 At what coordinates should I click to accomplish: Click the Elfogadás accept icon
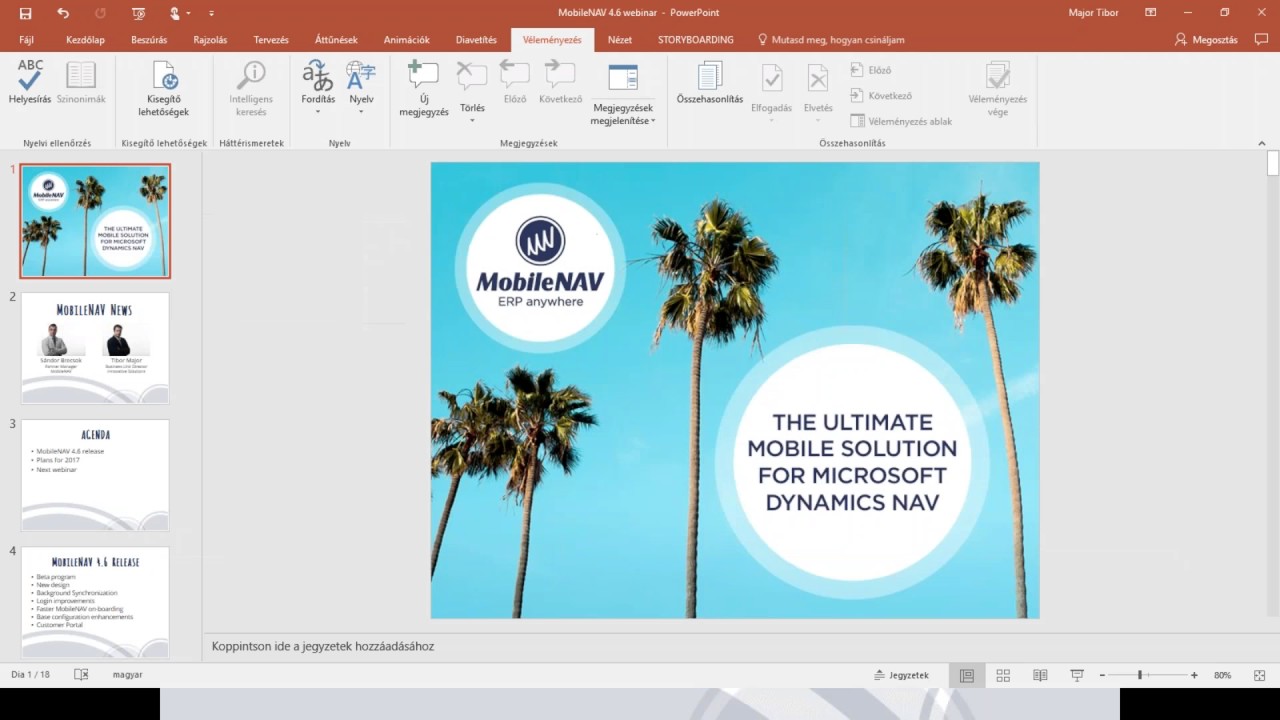click(x=771, y=78)
